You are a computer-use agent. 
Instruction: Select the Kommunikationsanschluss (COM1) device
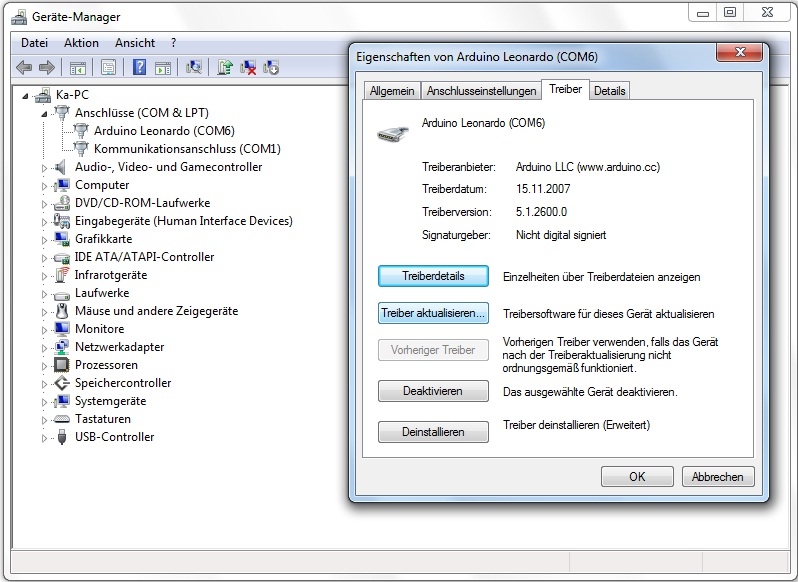187,149
